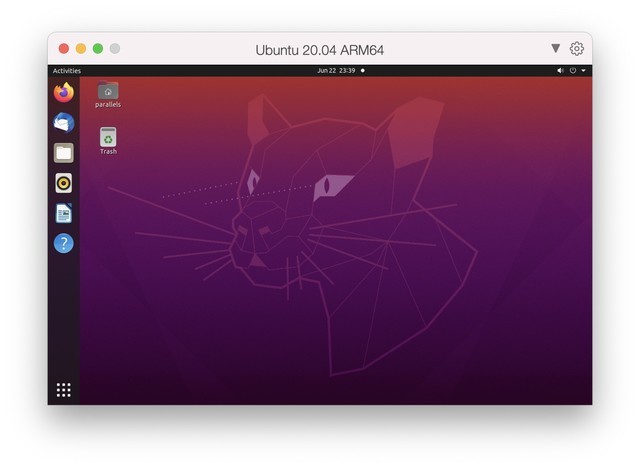640x468 pixels.
Task: Open the Parallels VM settings gear
Action: click(x=577, y=49)
